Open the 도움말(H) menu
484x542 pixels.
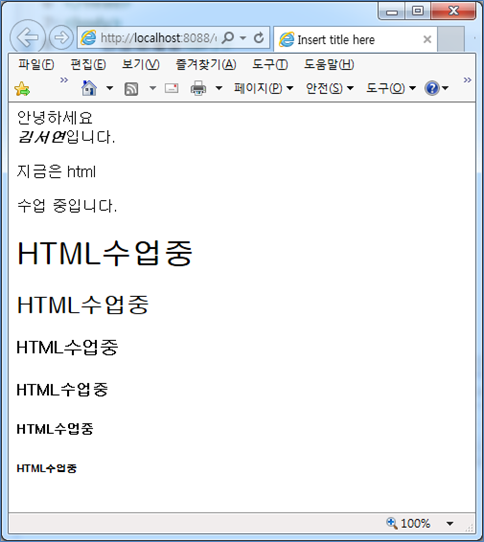click(329, 64)
